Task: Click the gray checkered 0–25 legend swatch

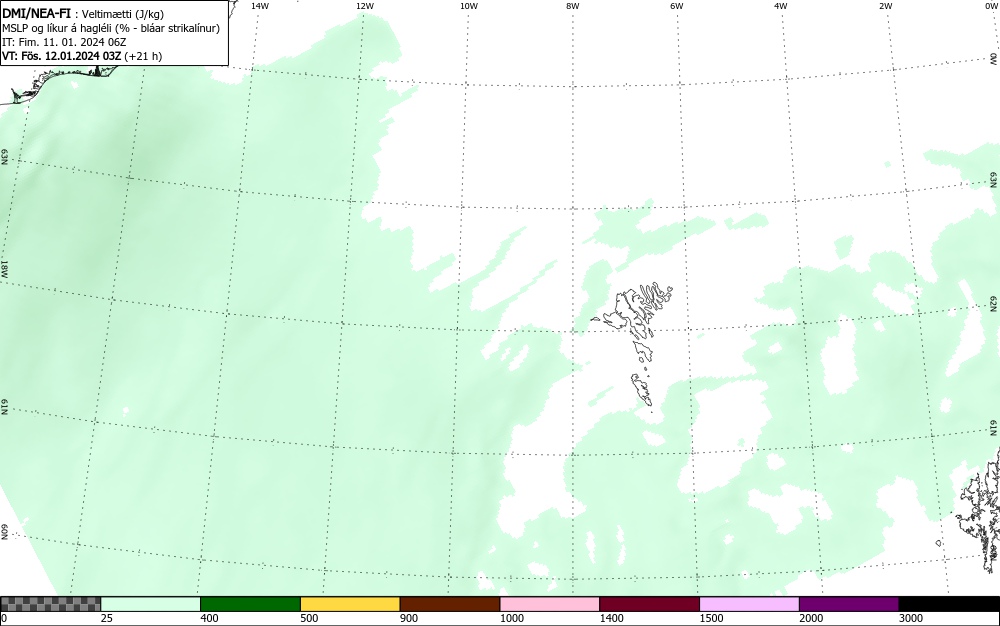Action: (x=50, y=604)
